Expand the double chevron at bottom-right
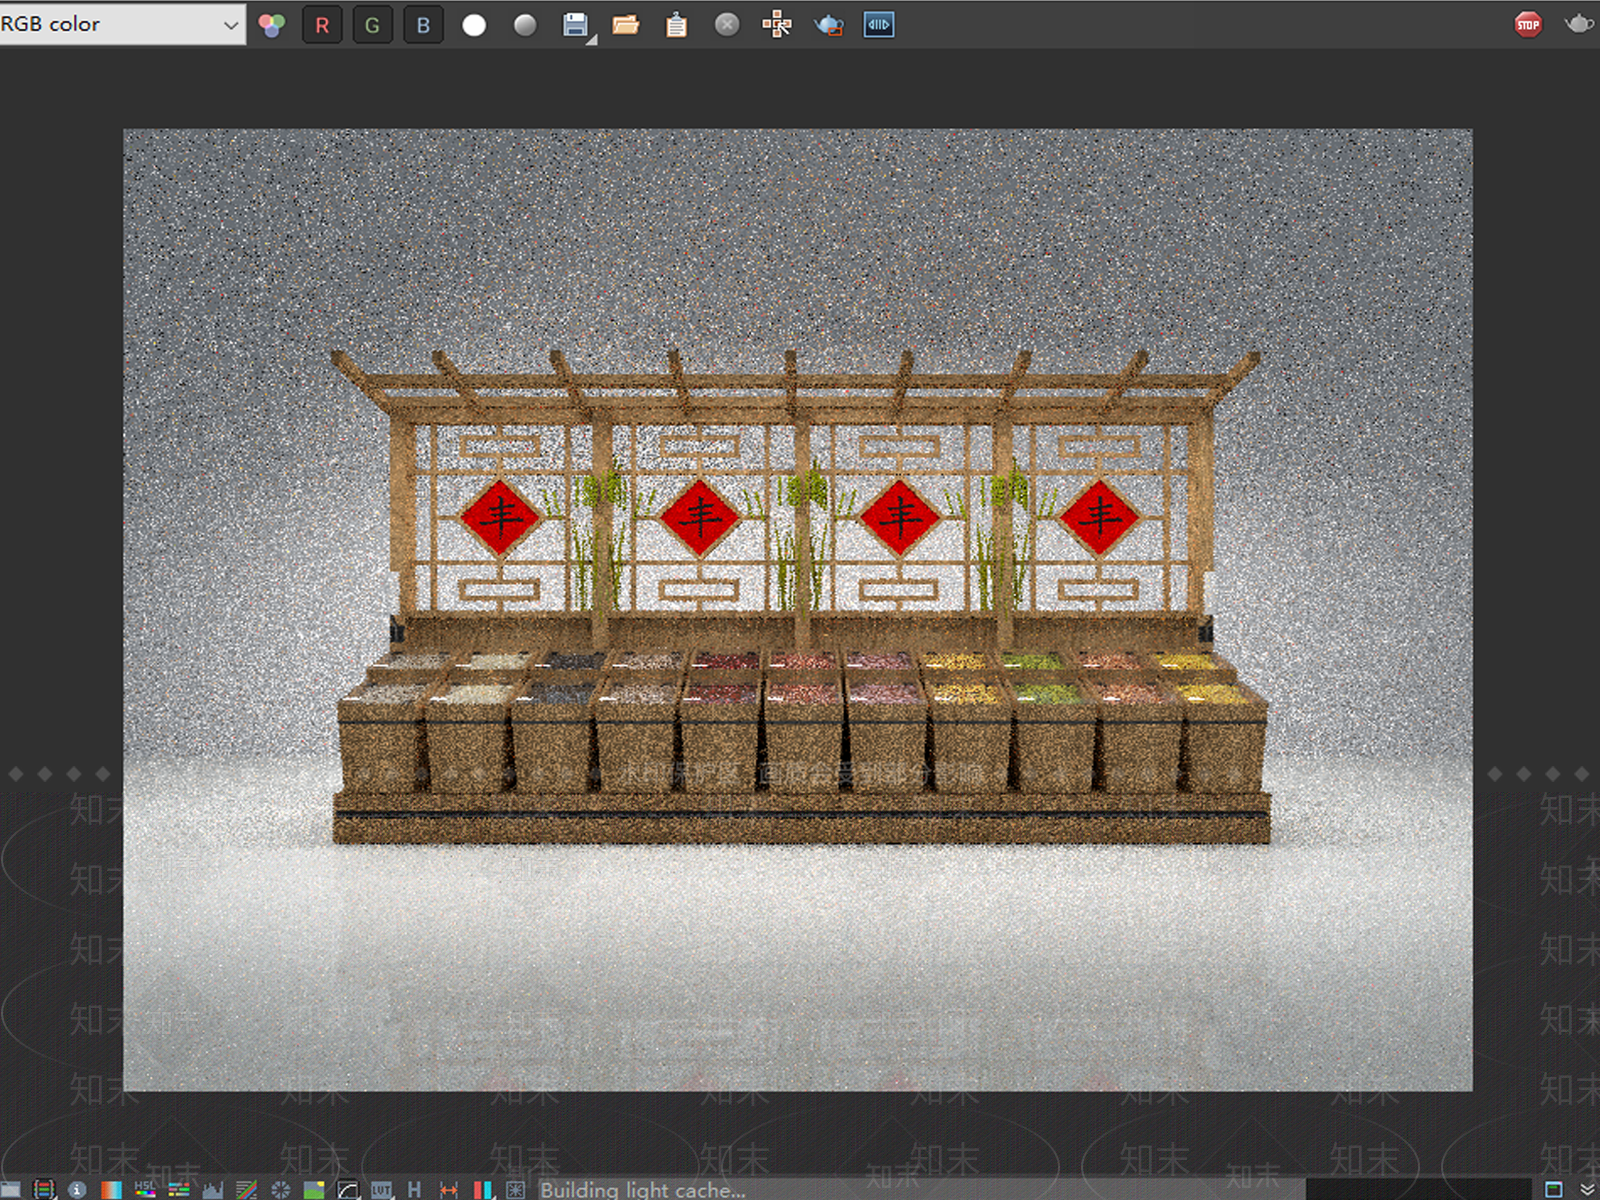 click(x=1587, y=1189)
